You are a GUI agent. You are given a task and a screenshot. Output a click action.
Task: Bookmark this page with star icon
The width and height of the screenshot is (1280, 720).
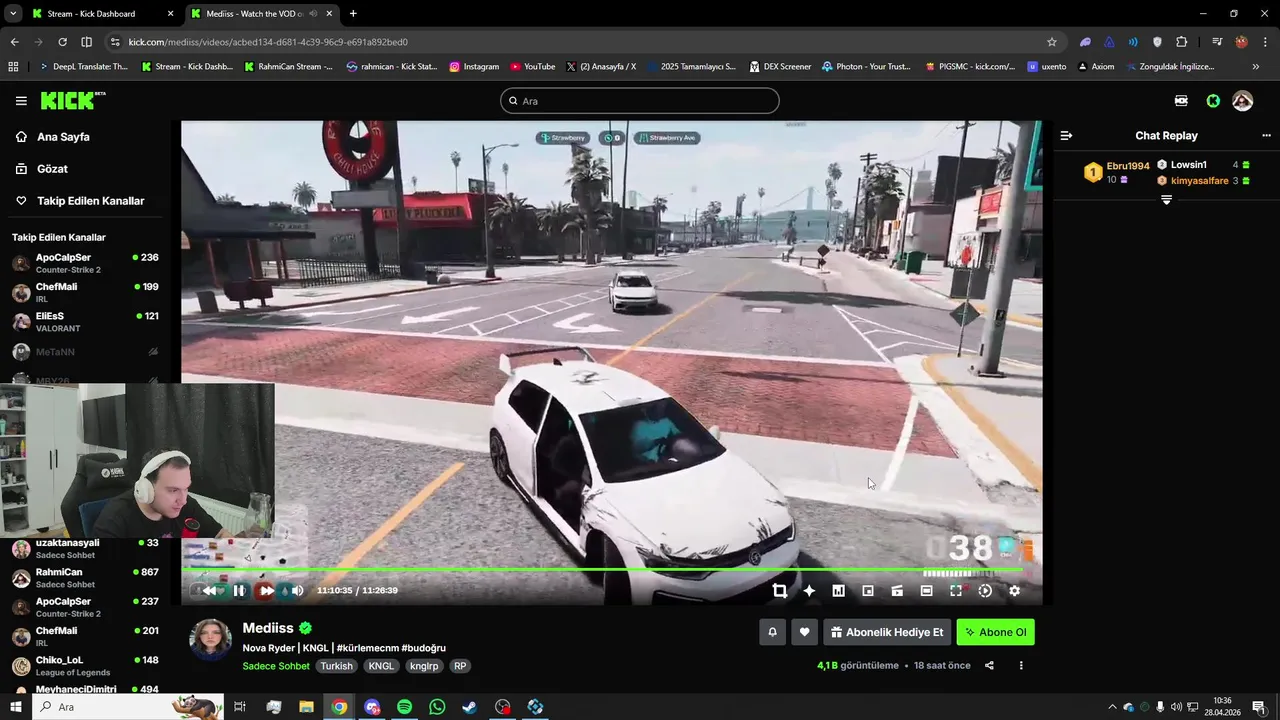click(1052, 42)
